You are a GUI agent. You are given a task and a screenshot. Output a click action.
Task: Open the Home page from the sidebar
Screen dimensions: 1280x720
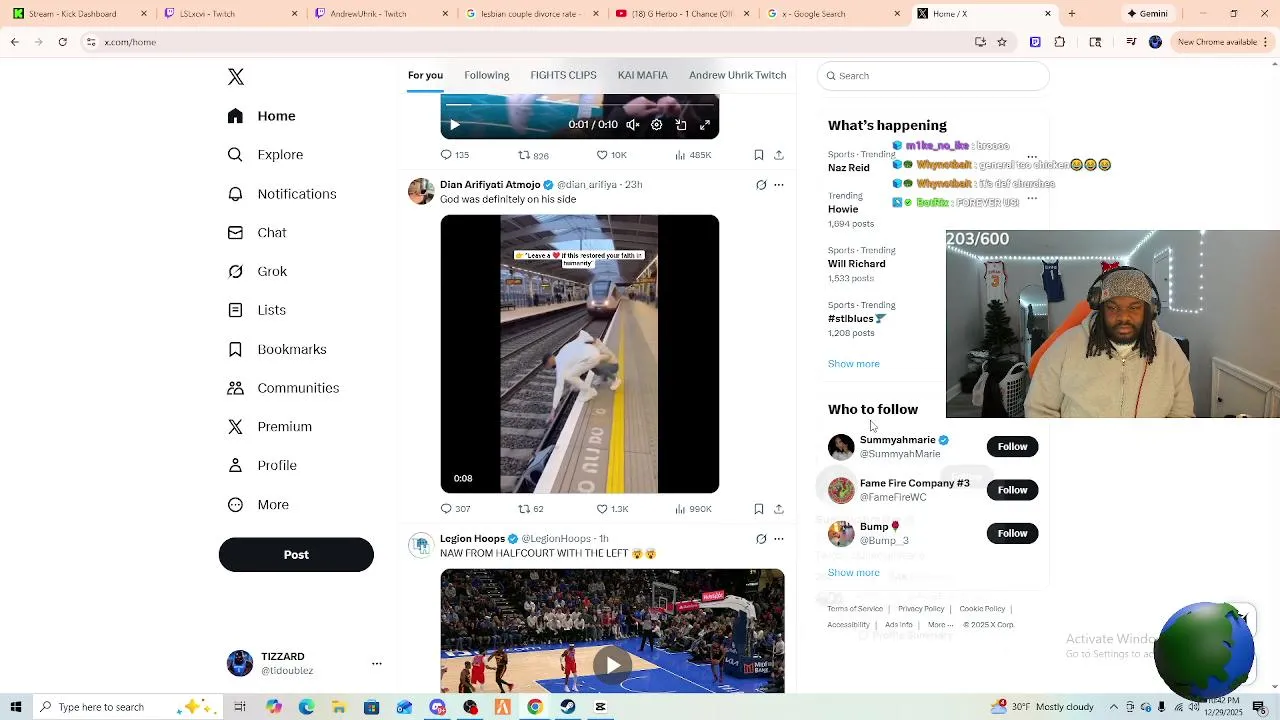(x=262, y=116)
